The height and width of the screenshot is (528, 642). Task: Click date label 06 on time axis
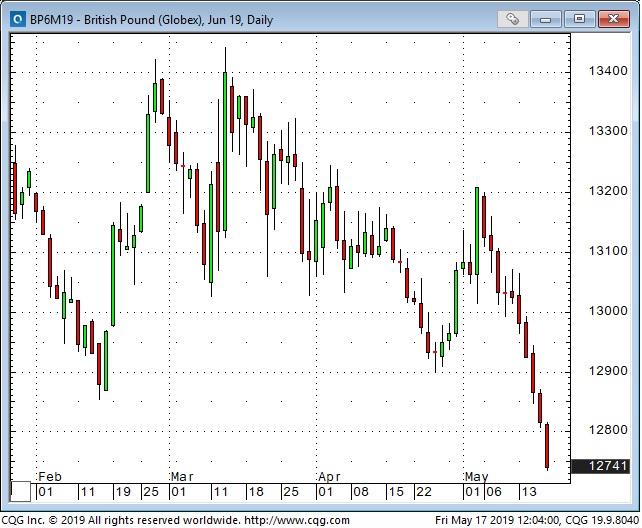click(x=493, y=492)
